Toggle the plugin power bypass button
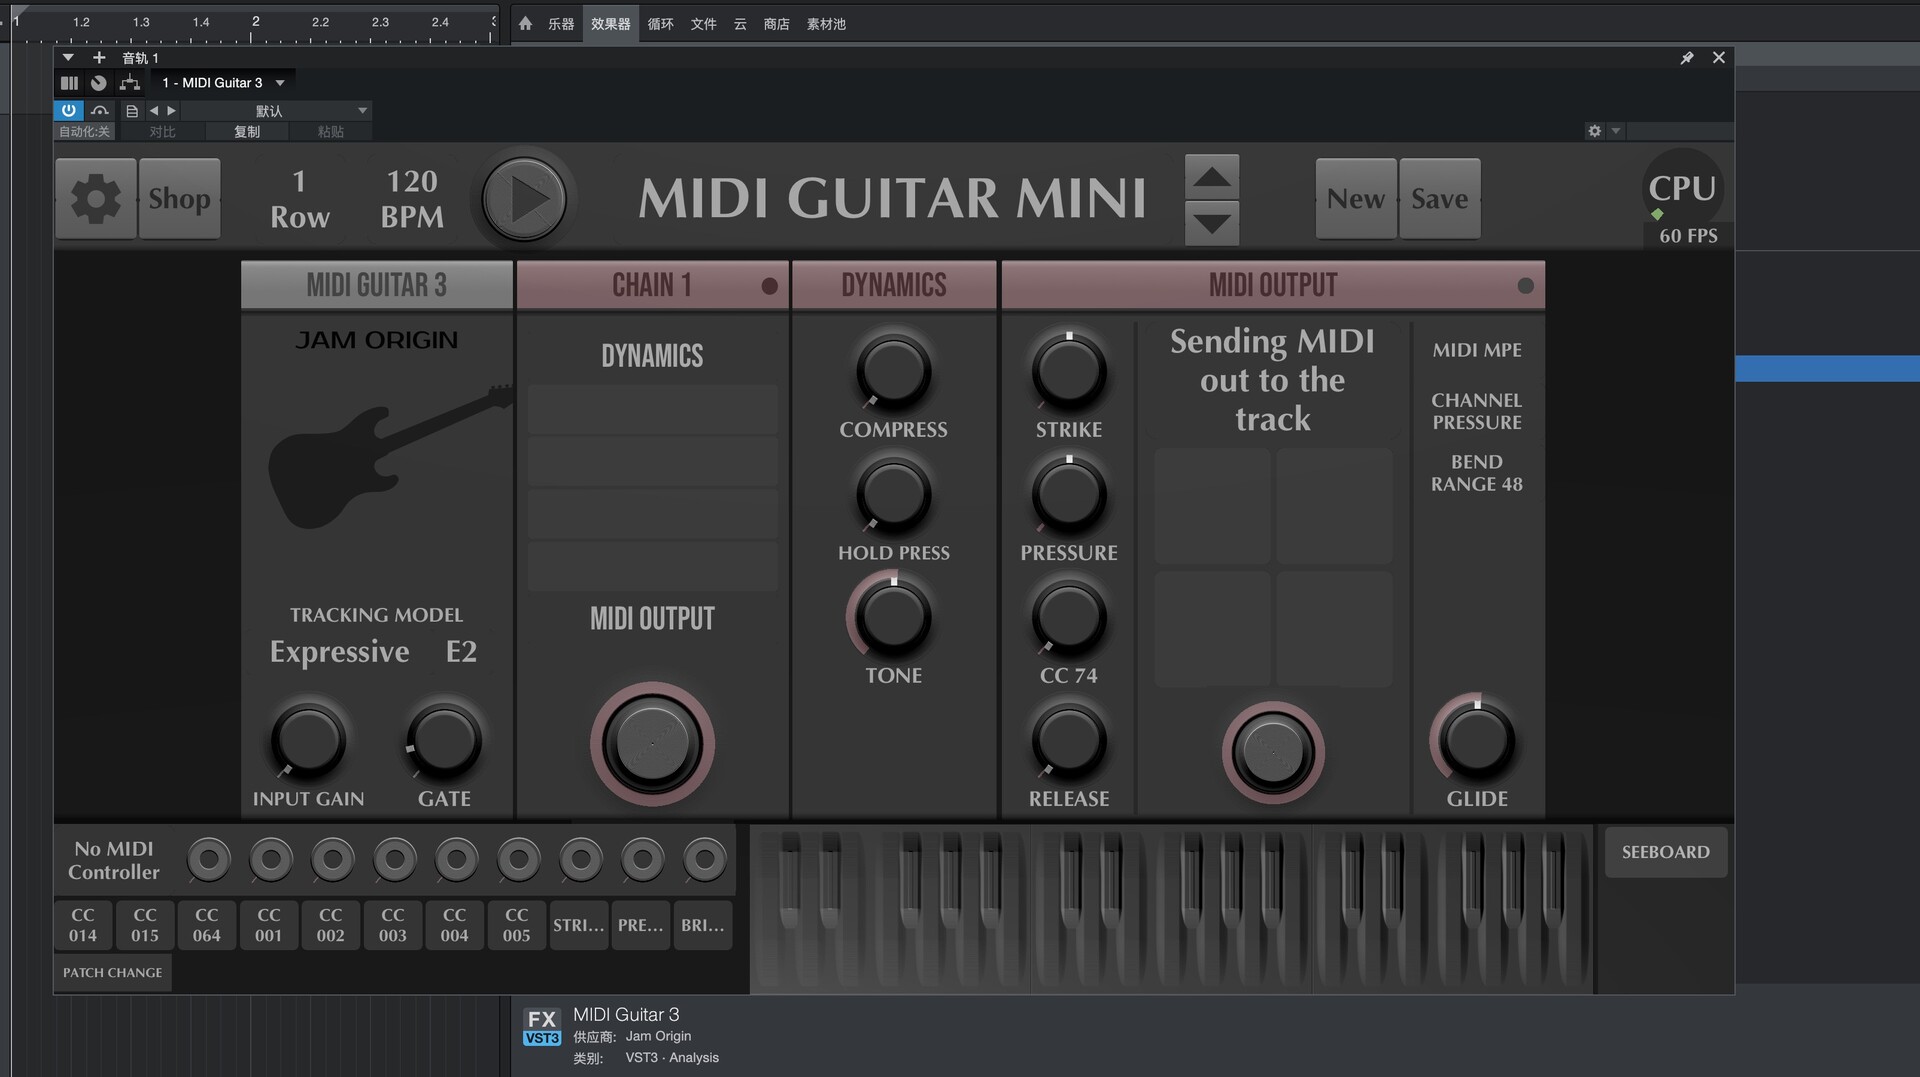 68,111
